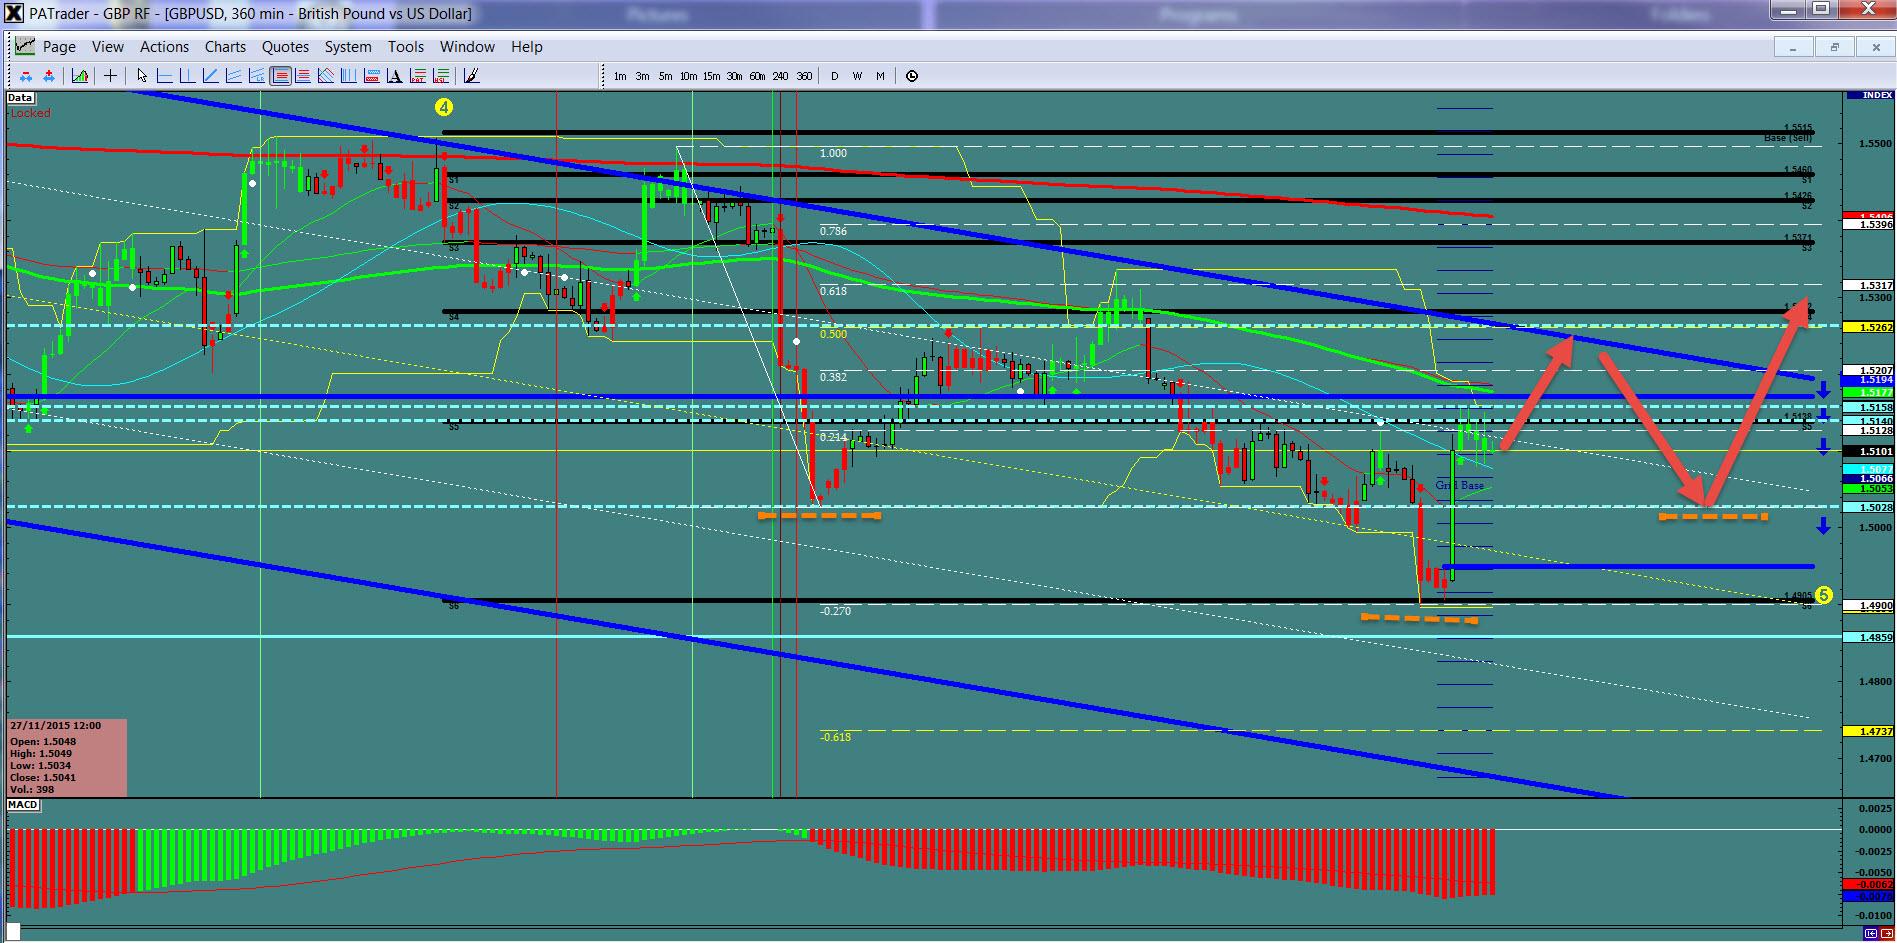Switch chart to 360 minute timeframe

pyautogui.click(x=804, y=76)
